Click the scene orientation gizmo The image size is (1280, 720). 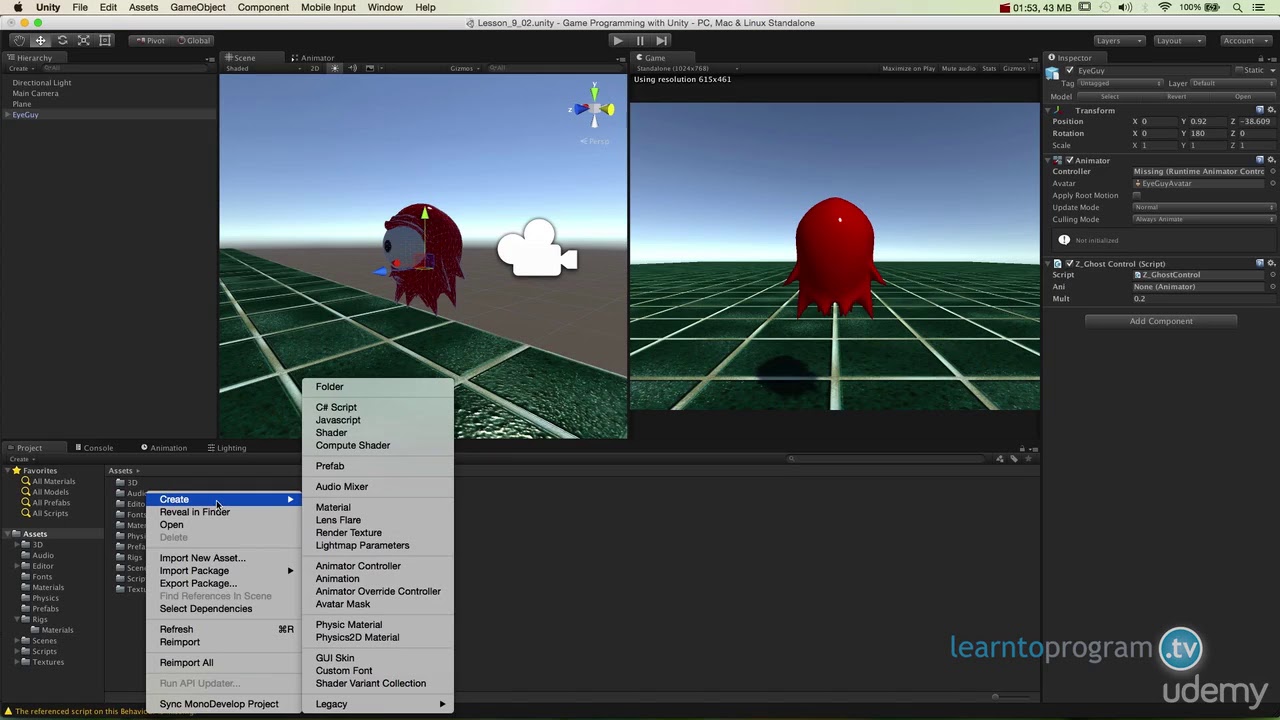point(594,107)
